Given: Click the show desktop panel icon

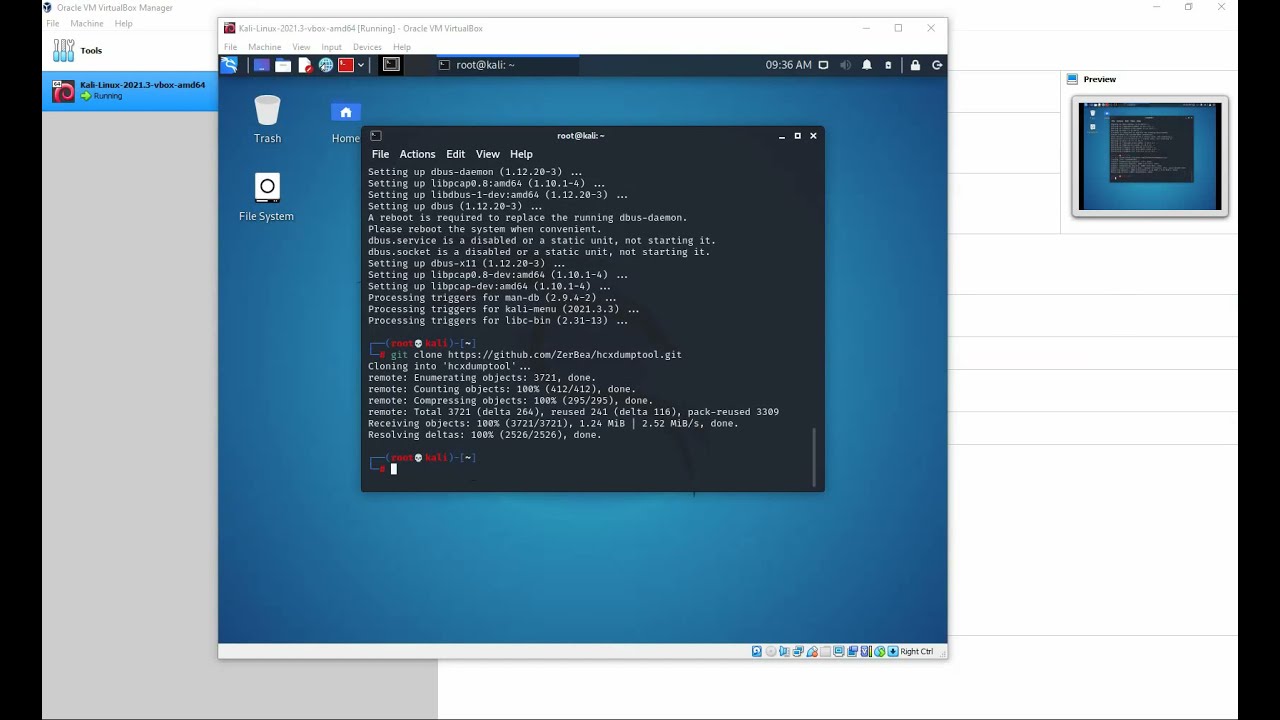Looking at the screenshot, I should click(x=261, y=65).
